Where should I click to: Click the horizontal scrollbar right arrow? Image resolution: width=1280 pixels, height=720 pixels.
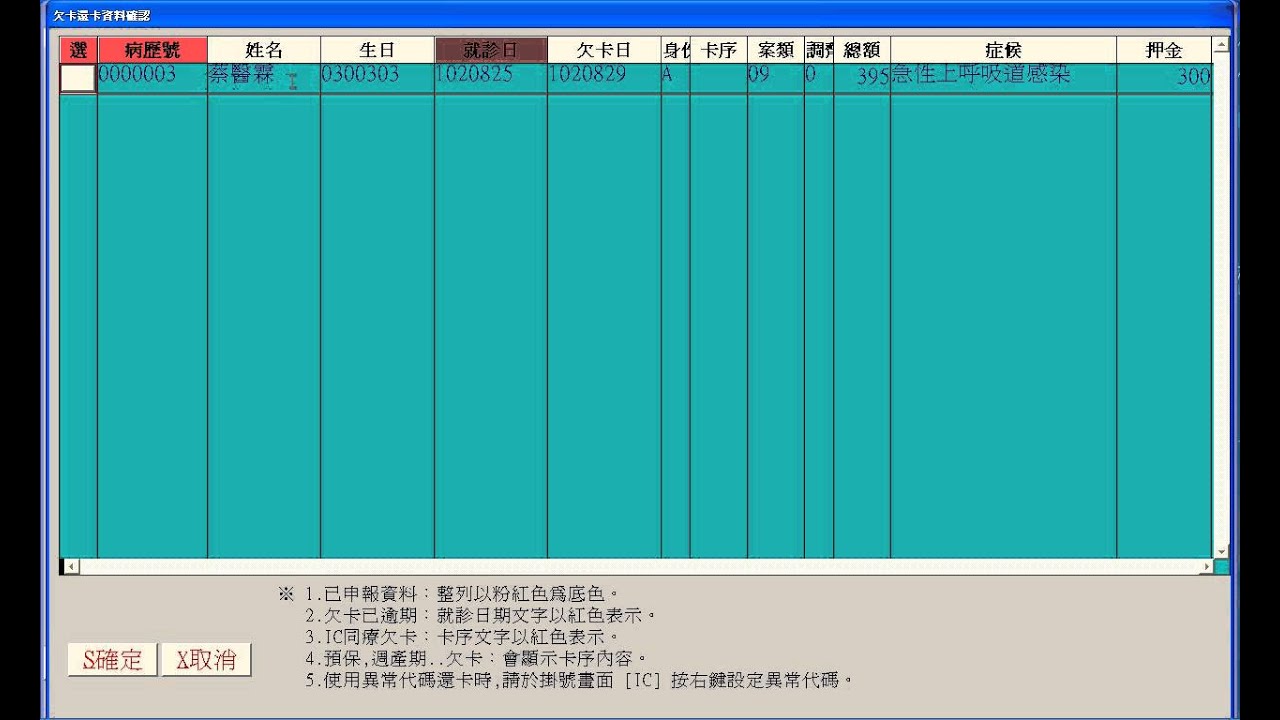click(x=1206, y=566)
